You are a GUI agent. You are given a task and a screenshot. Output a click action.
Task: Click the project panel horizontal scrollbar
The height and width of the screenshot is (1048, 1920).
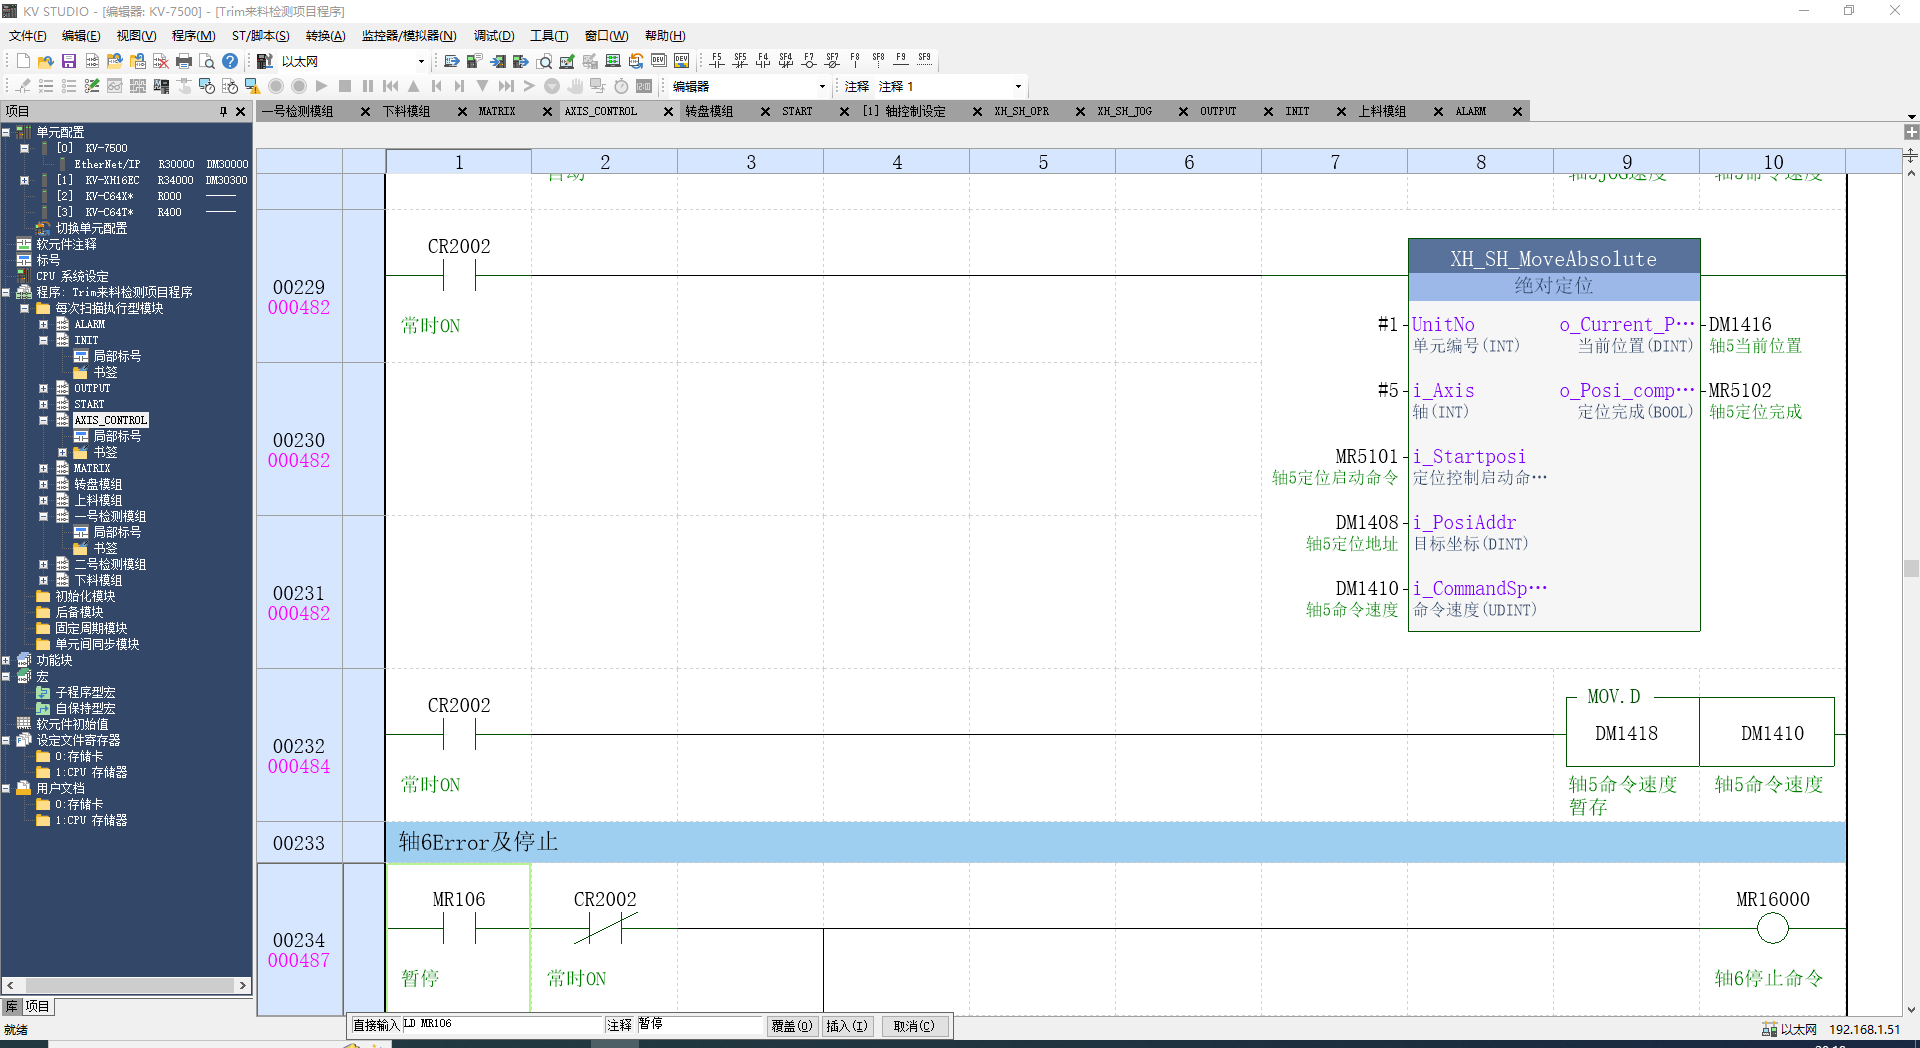tap(128, 985)
